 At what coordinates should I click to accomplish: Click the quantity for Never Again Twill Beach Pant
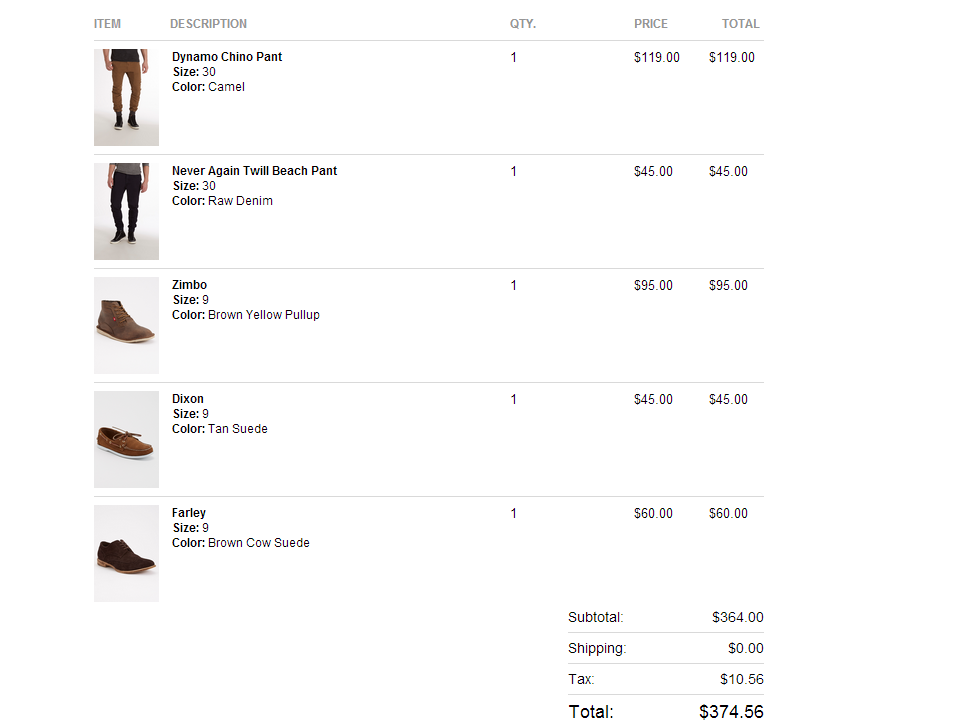[514, 171]
